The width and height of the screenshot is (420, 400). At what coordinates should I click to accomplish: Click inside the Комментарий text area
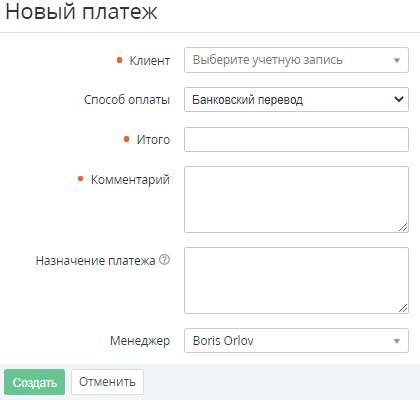(x=296, y=199)
